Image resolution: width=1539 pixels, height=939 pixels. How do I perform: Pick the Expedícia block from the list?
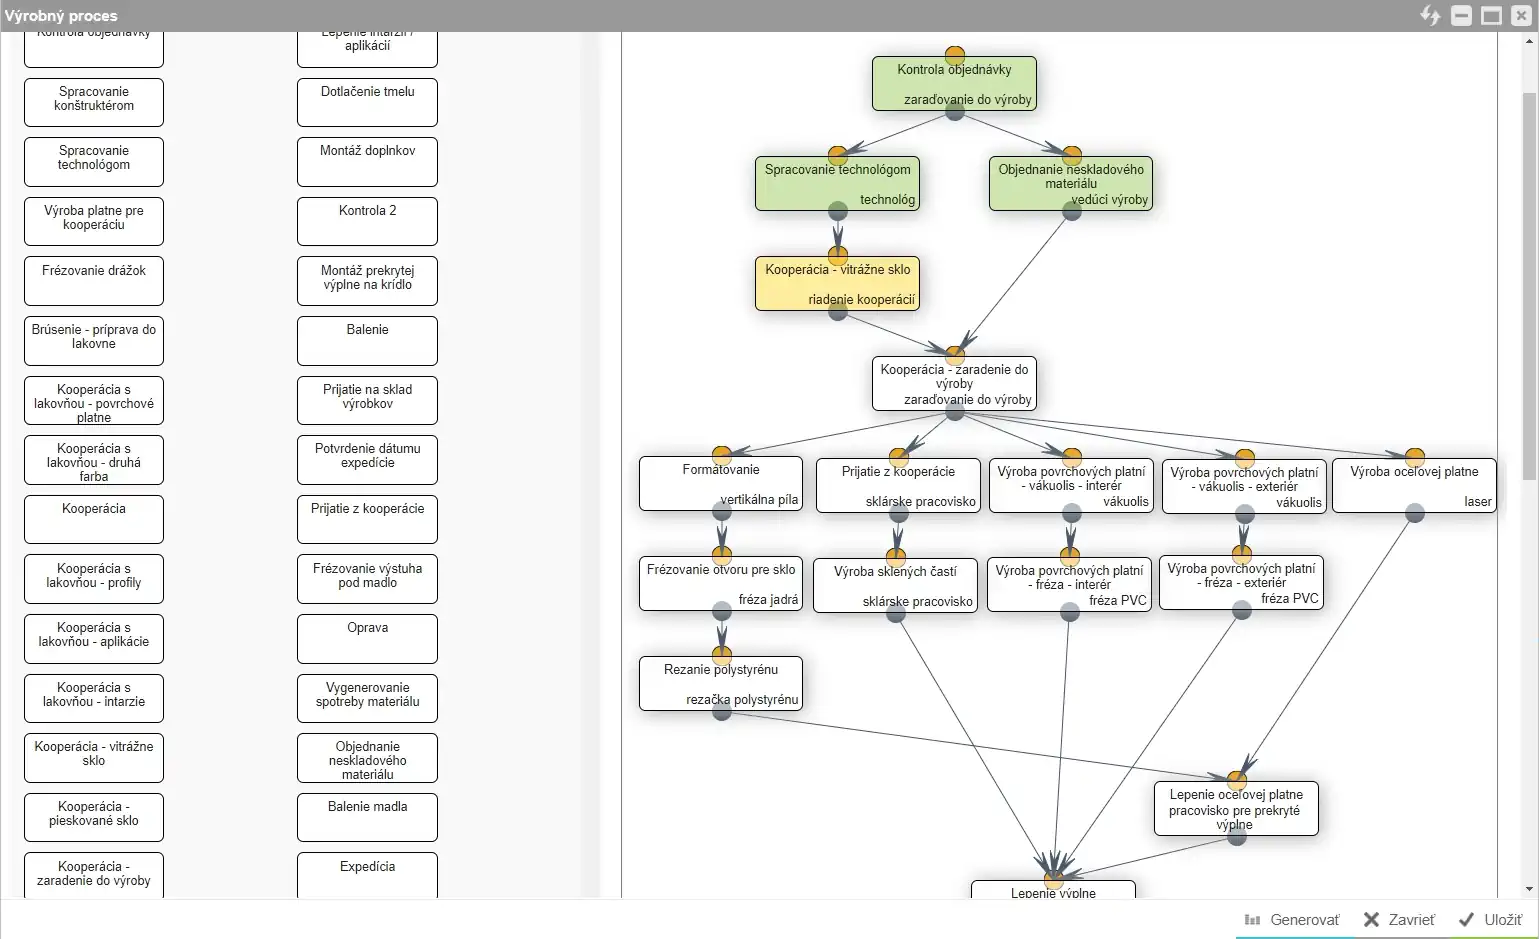(x=367, y=873)
